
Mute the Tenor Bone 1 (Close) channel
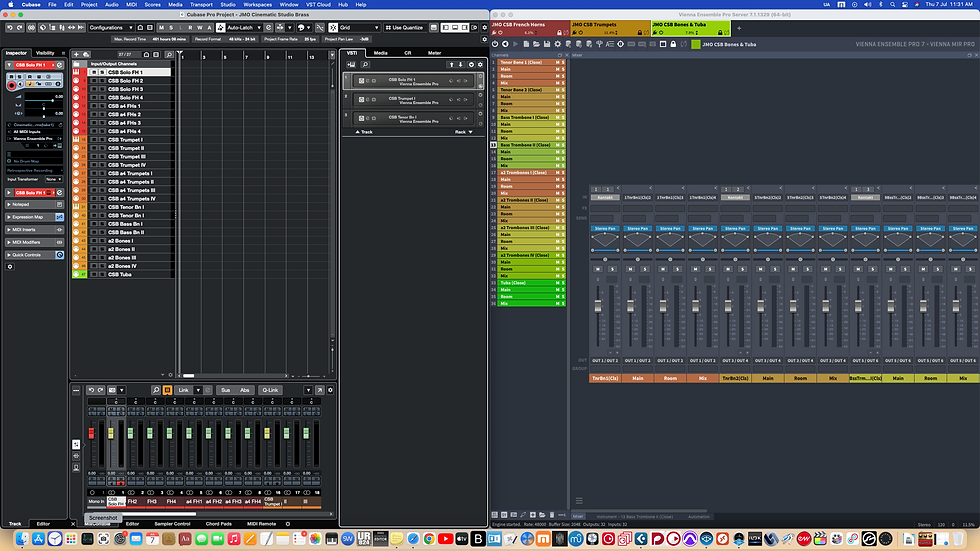558,62
